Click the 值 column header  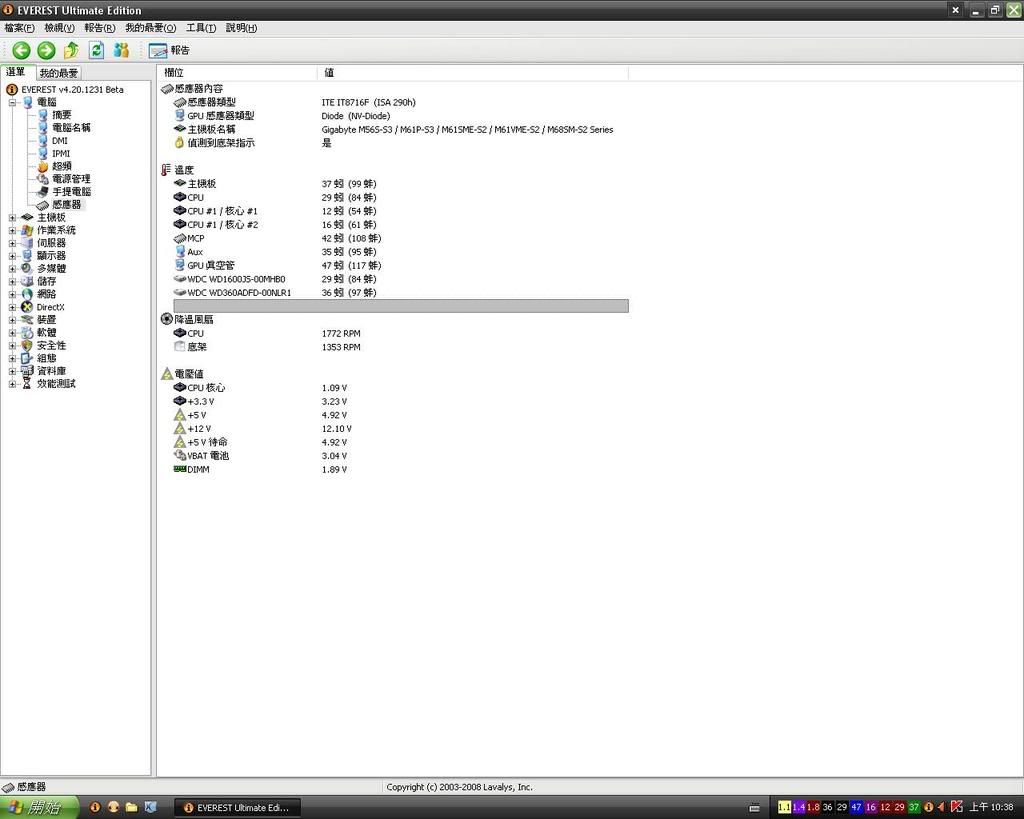472,72
